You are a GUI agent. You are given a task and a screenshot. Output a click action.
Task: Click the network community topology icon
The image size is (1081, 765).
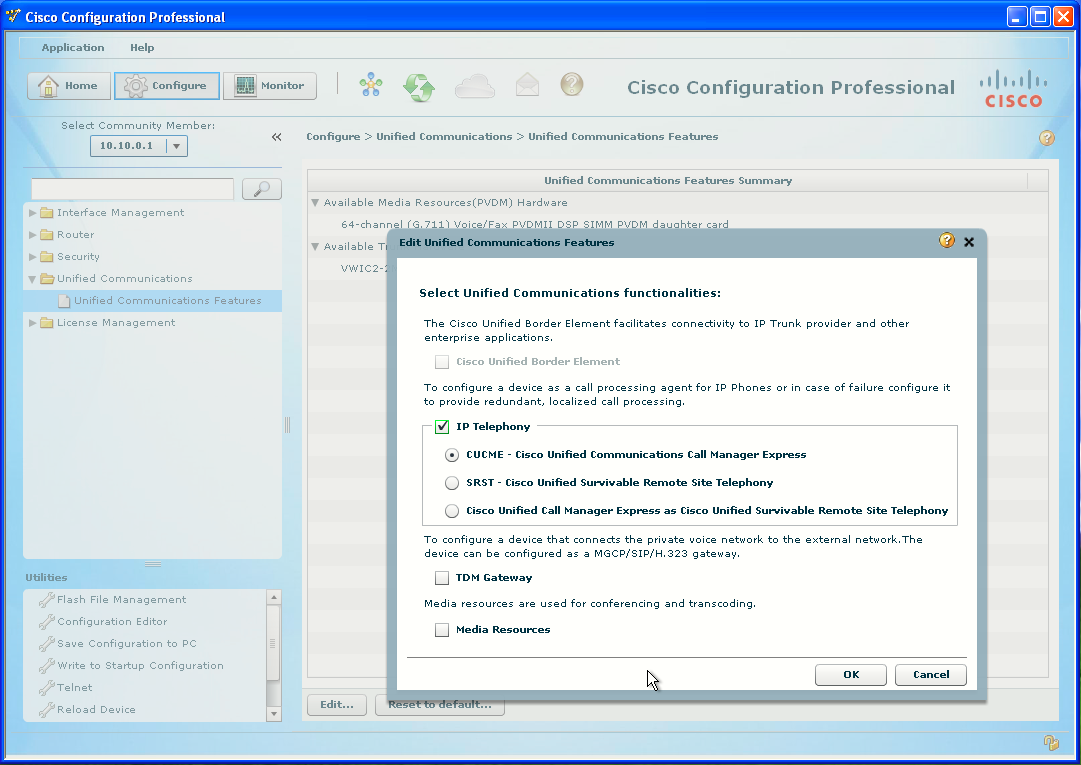coord(371,85)
